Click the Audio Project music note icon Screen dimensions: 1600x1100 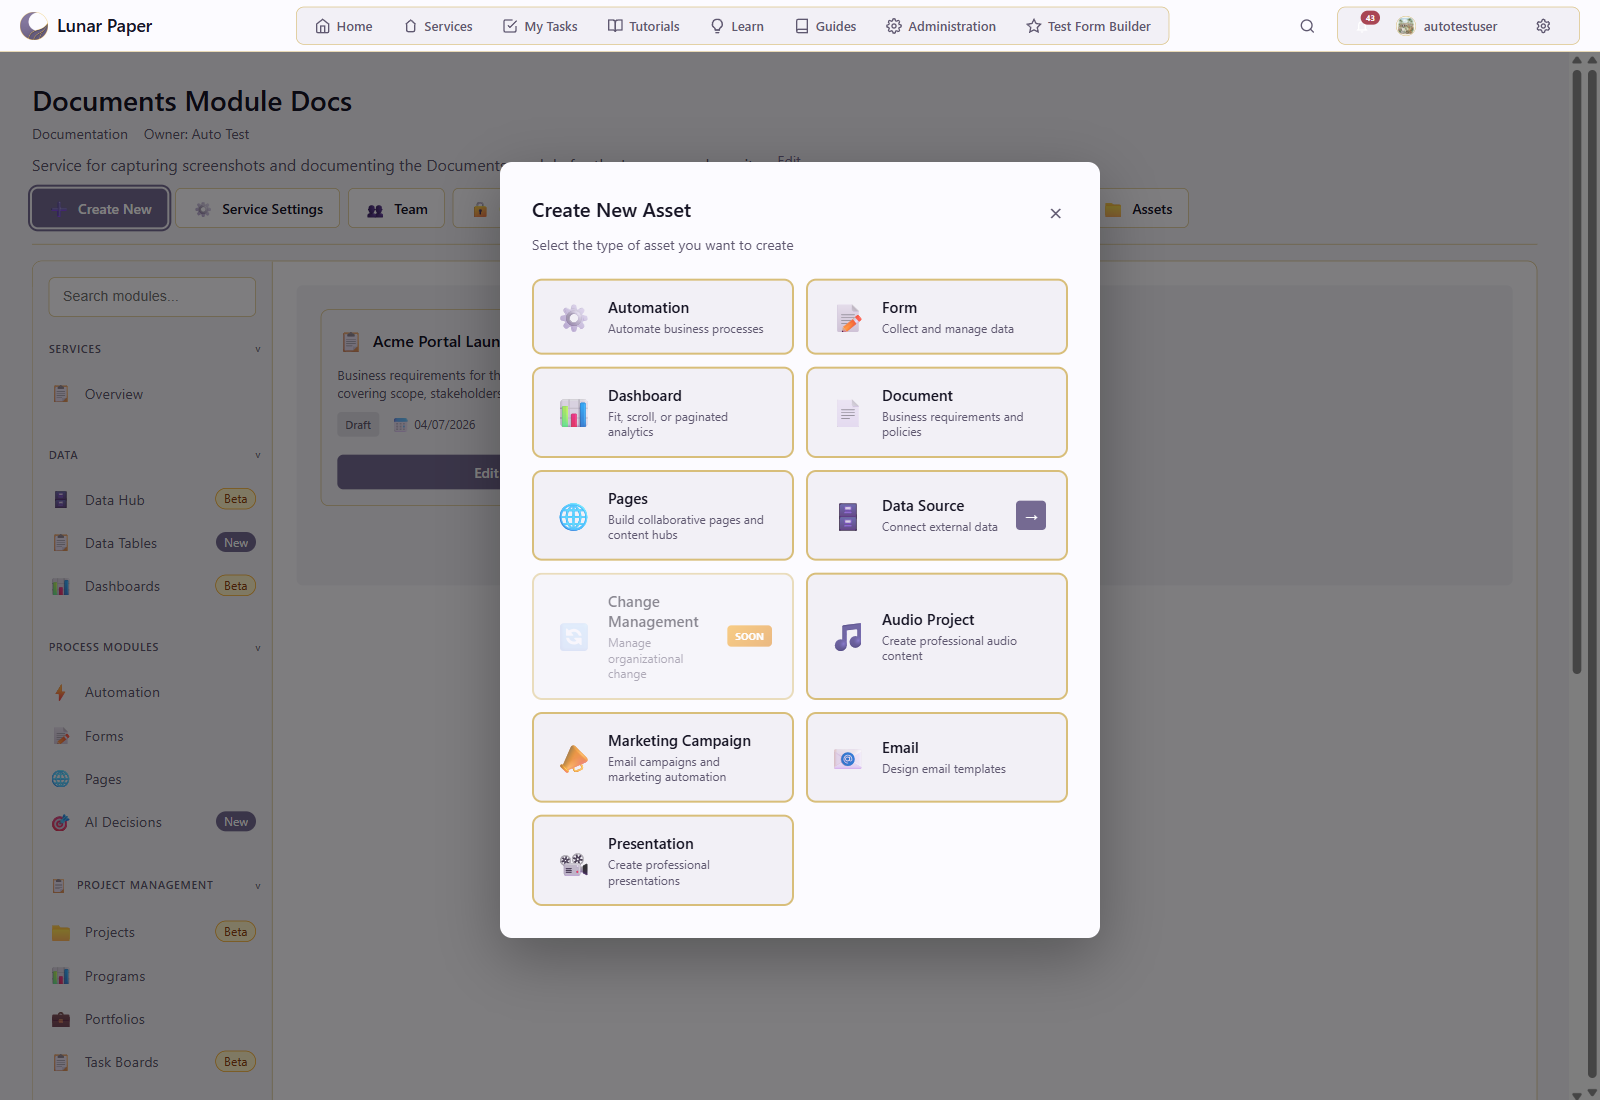tap(848, 637)
